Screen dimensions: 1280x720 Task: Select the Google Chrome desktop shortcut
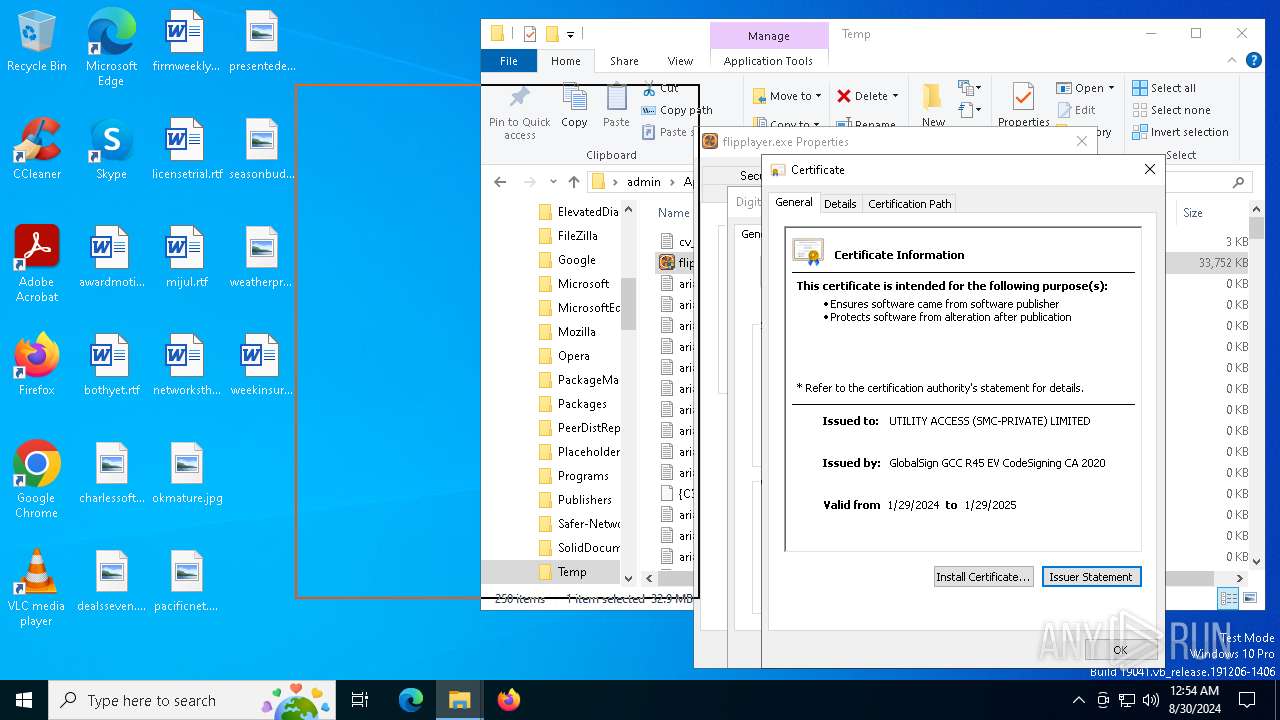pos(36,480)
